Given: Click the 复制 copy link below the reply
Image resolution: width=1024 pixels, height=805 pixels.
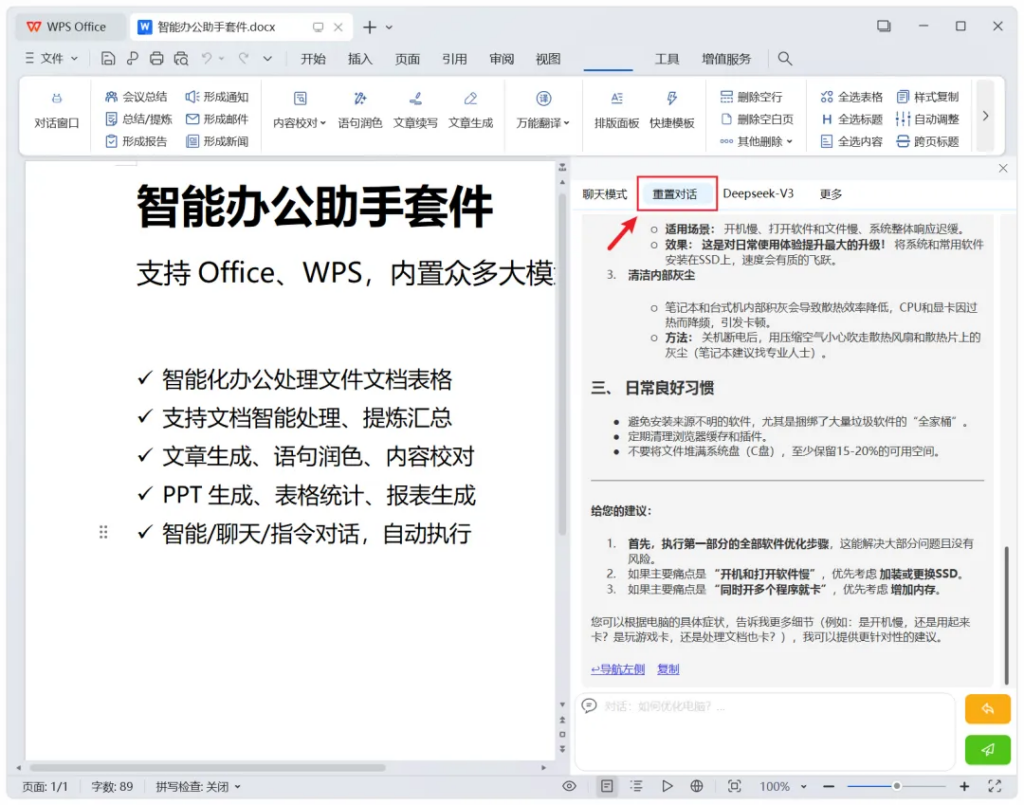Looking at the screenshot, I should 668,669.
